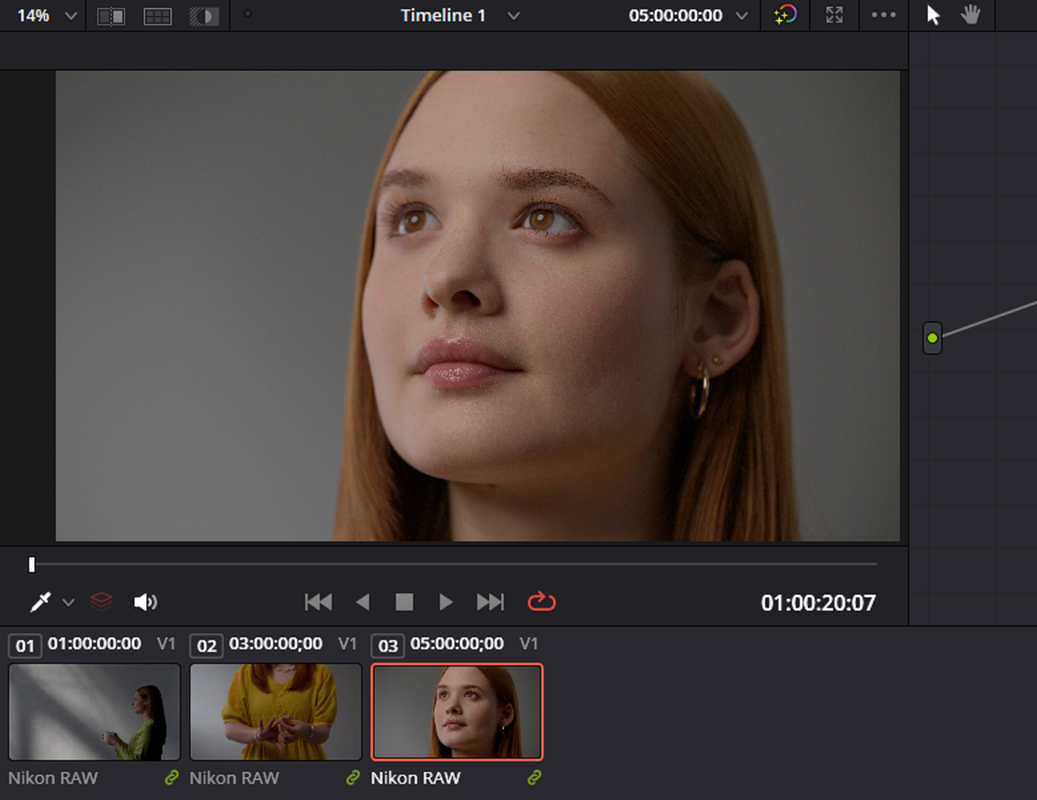Viewport: 1037px width, 800px height.
Task: Choose the qualifier eyedropper tool
Action: click(x=40, y=602)
